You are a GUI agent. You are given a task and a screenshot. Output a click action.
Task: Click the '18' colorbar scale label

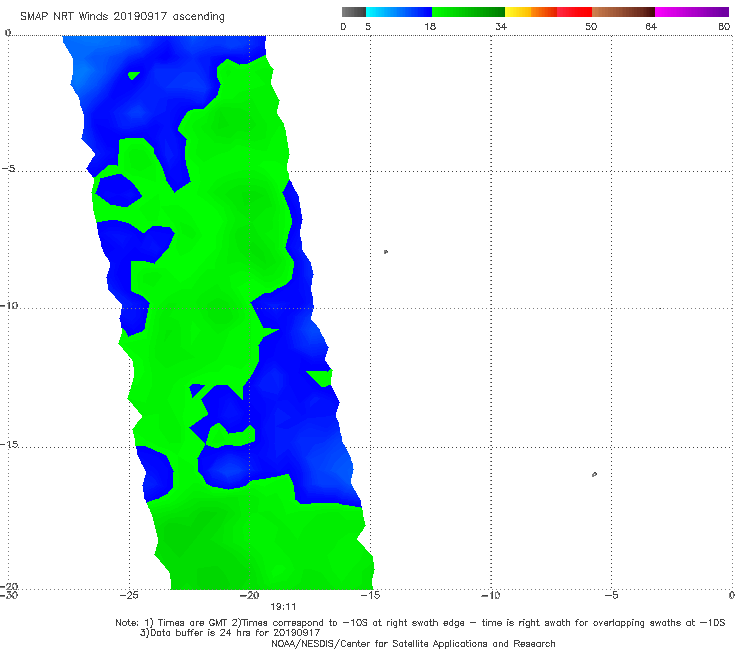pos(430,26)
